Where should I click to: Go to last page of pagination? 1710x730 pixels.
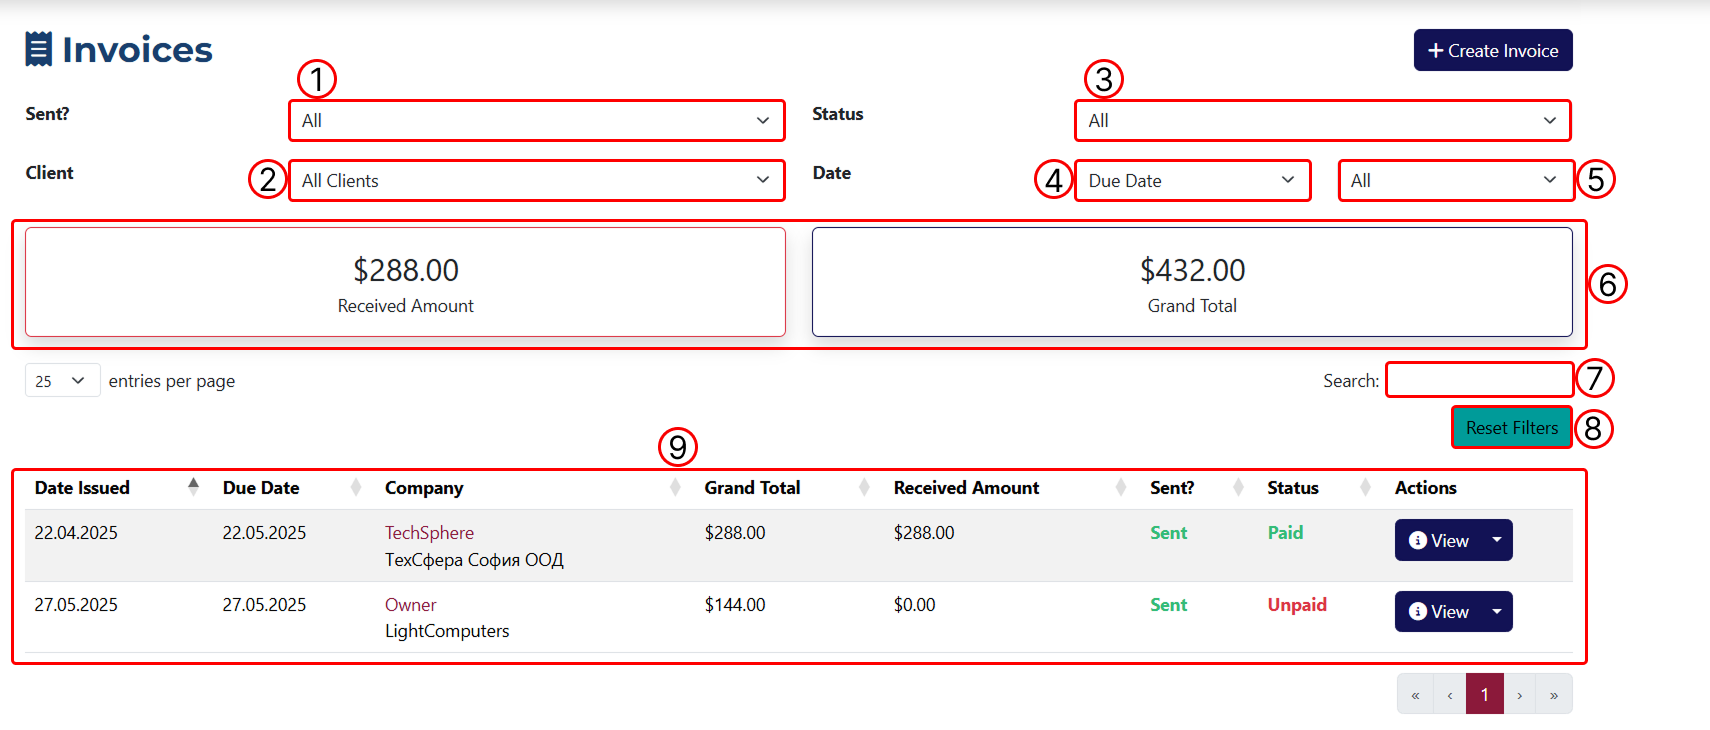[x=1554, y=694]
